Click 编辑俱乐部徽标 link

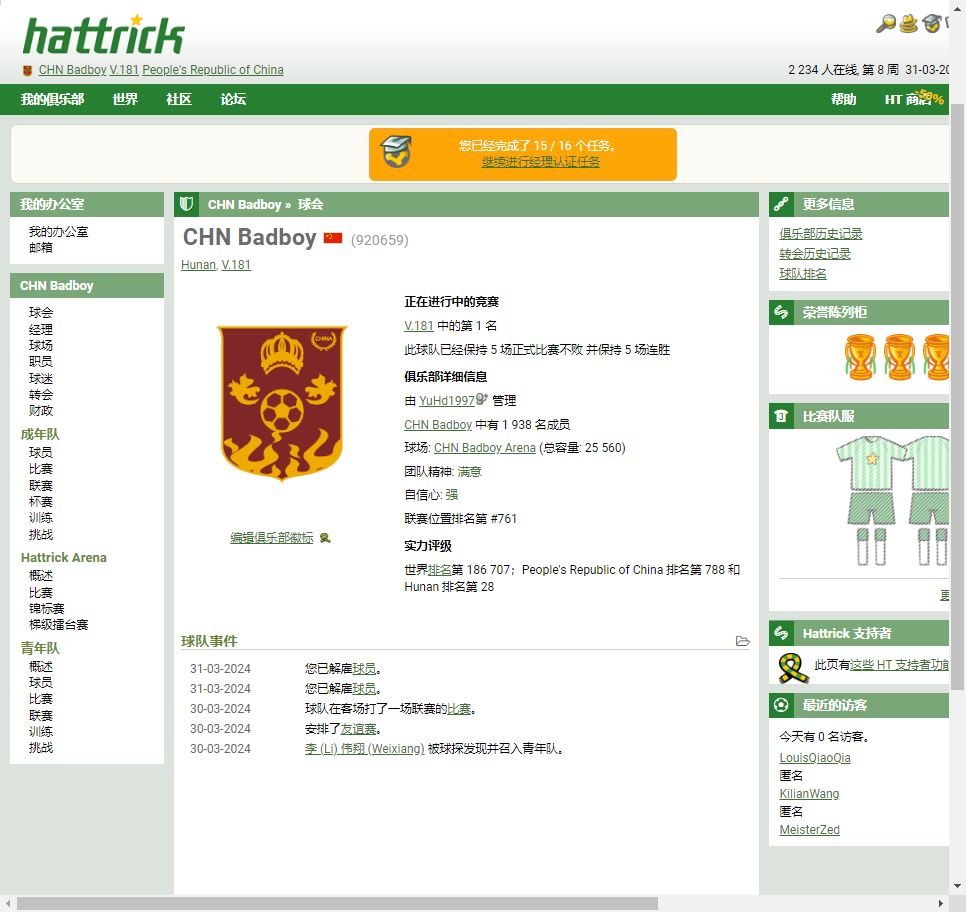[272, 538]
